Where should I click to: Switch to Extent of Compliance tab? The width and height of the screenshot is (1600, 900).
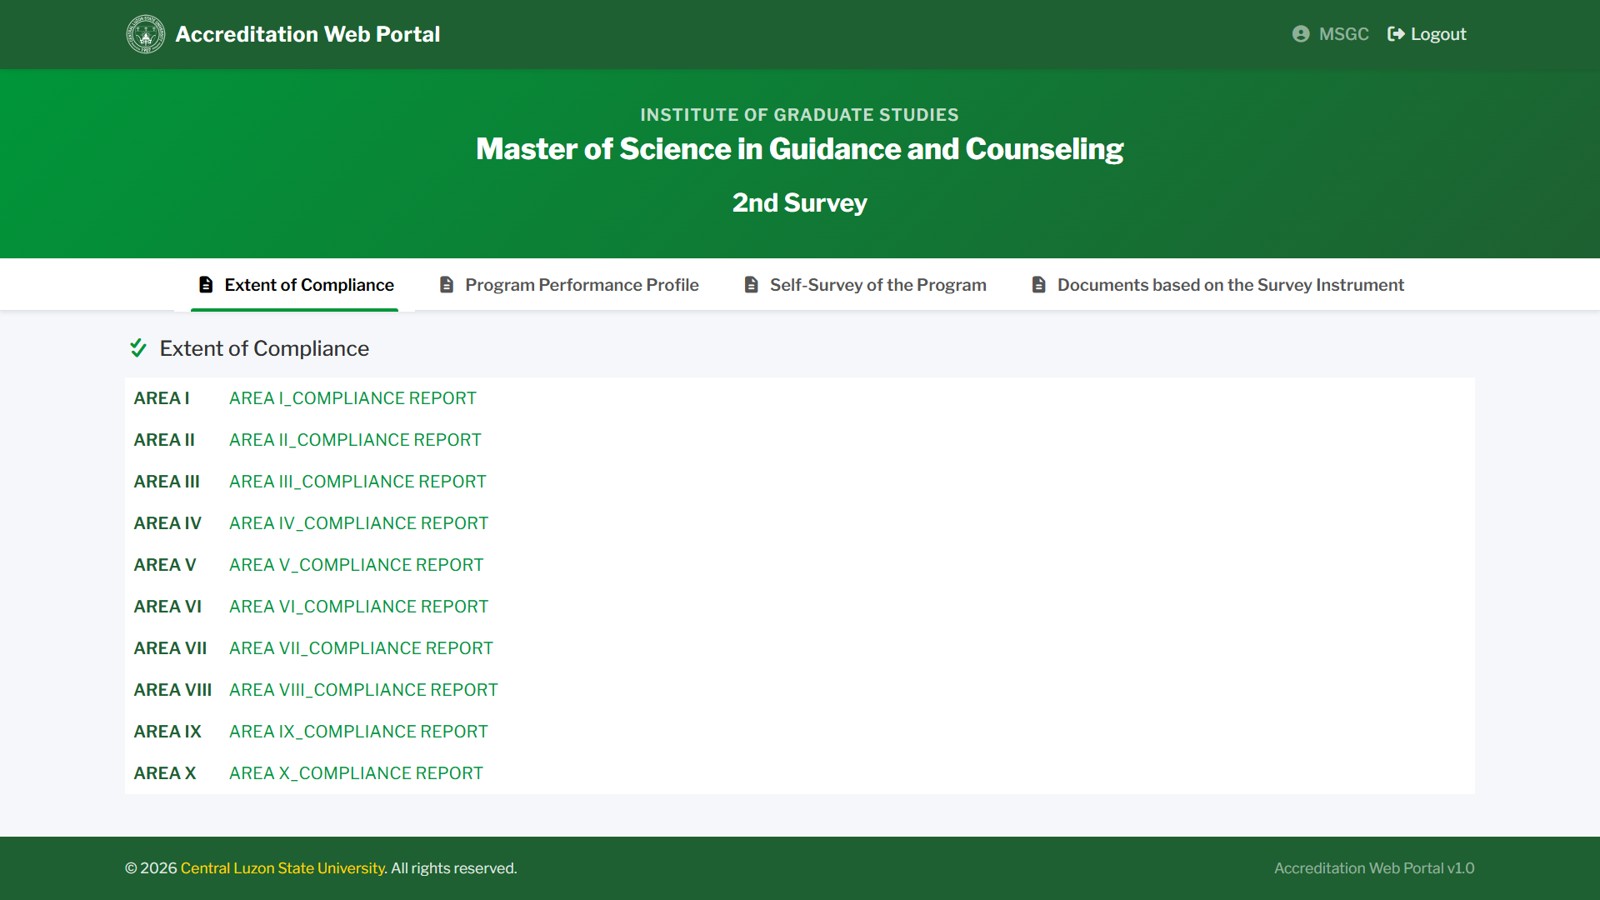(x=295, y=285)
